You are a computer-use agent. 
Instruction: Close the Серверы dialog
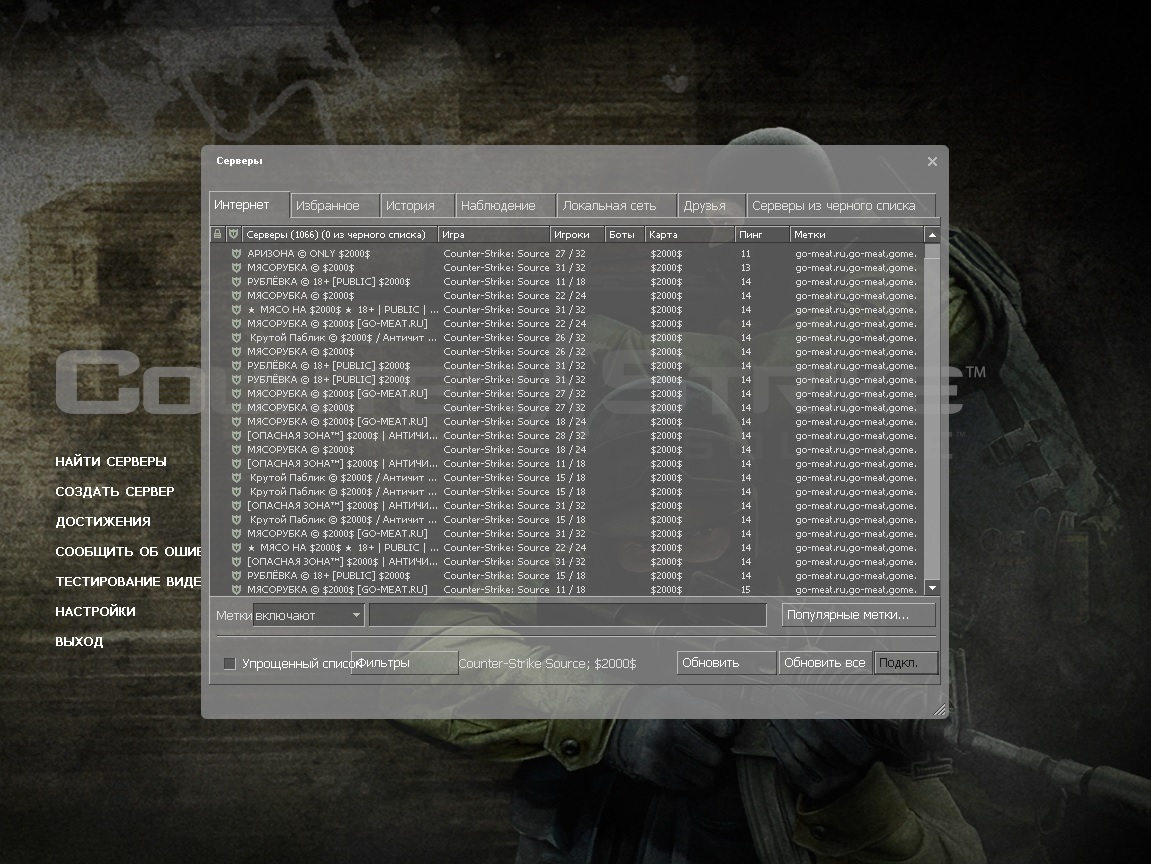(932, 161)
